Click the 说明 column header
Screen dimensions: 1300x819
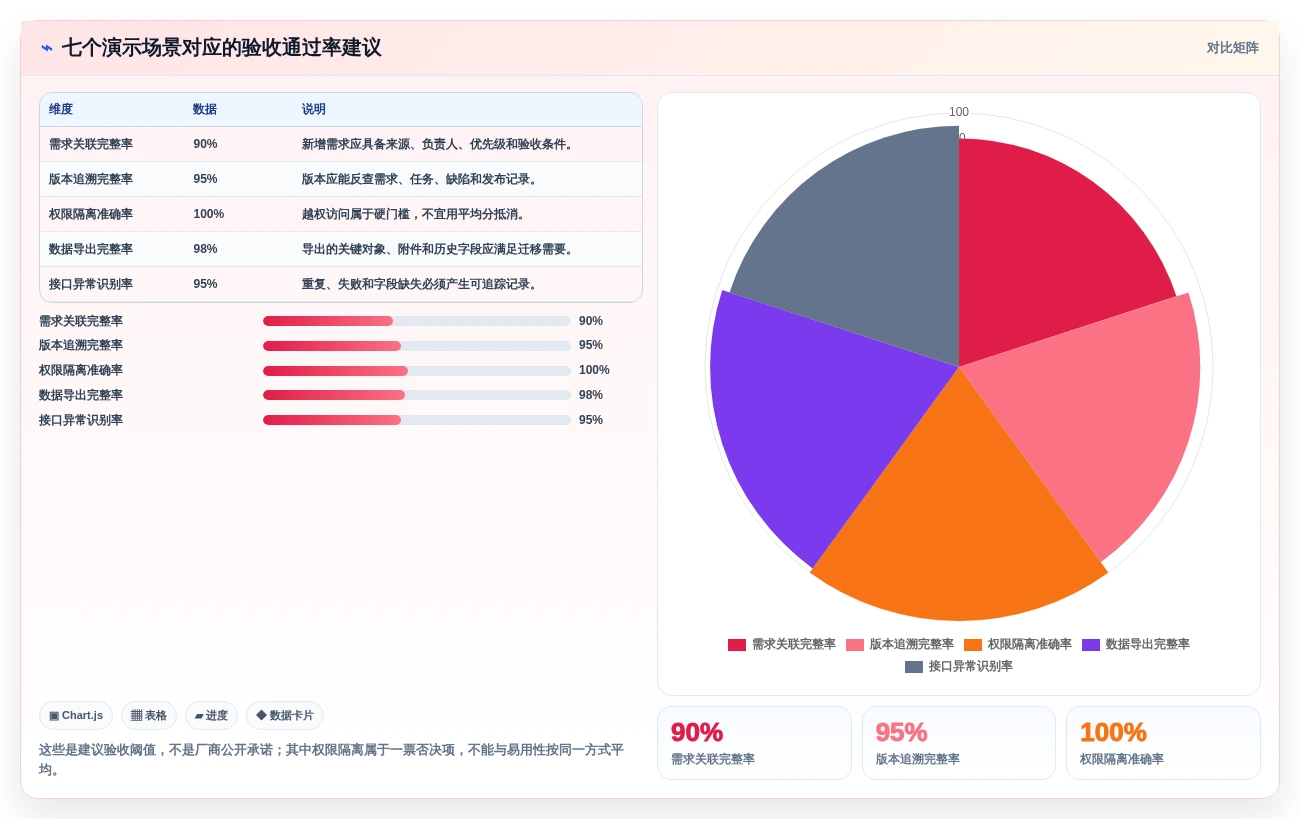click(314, 110)
